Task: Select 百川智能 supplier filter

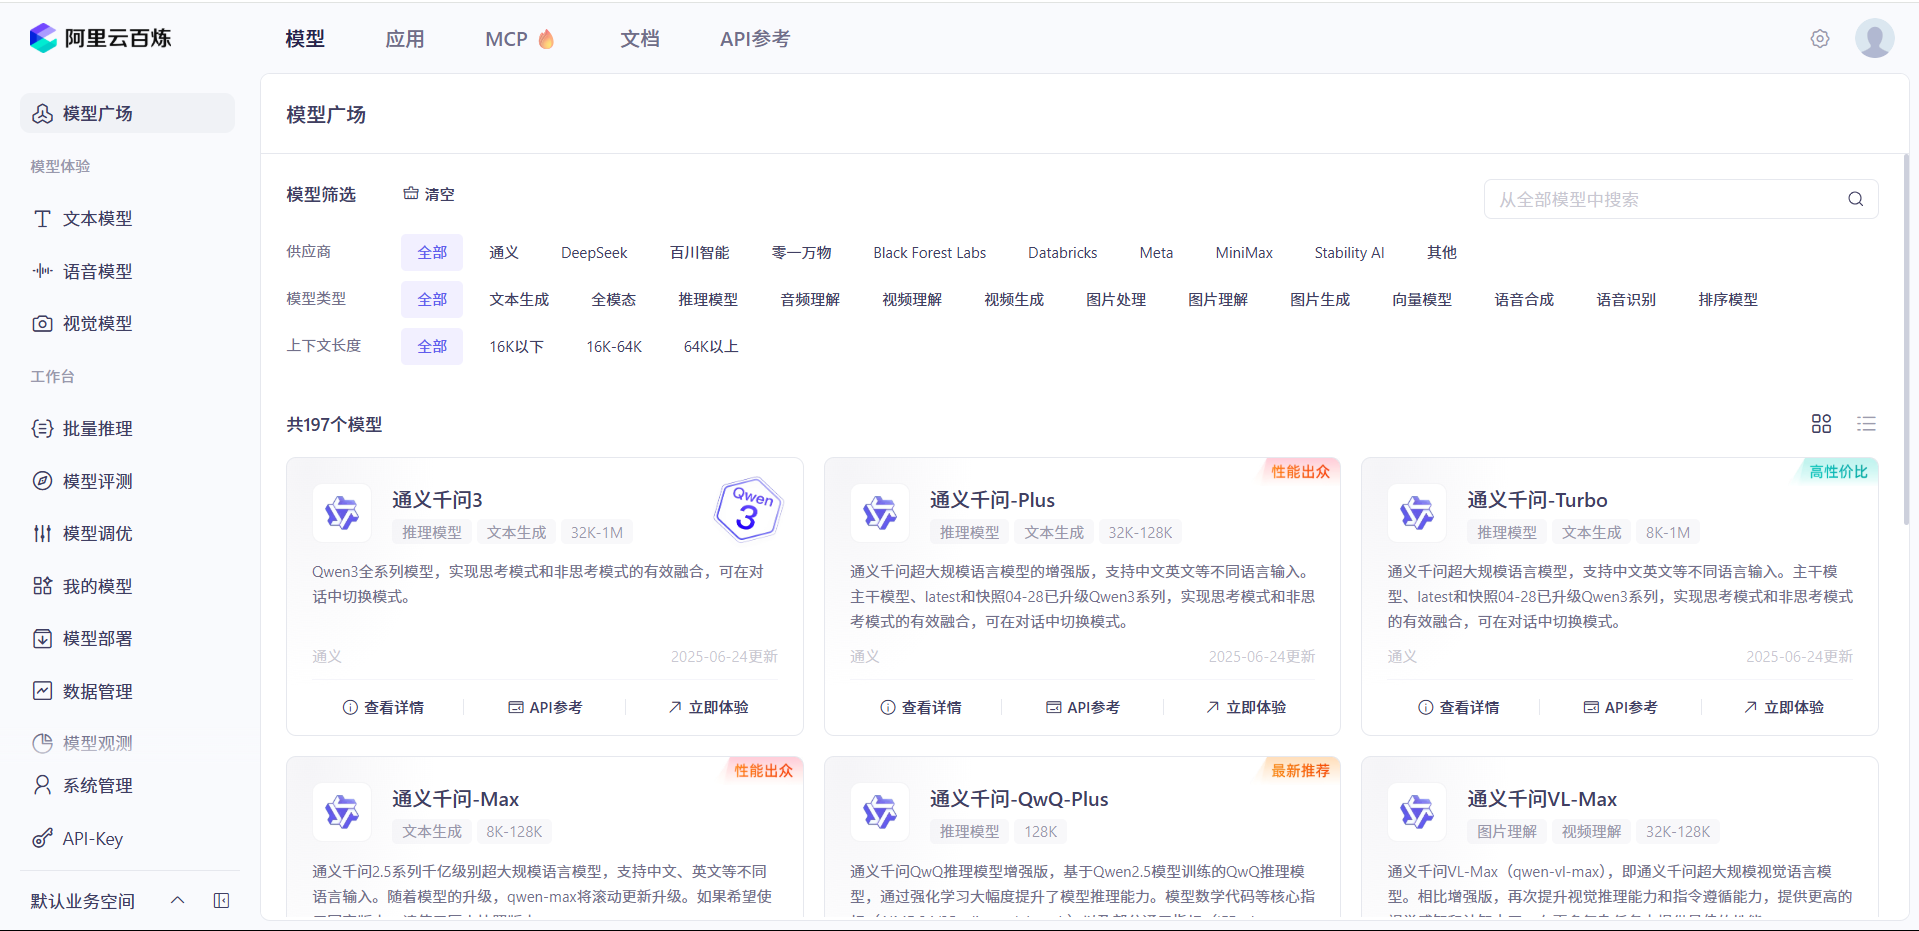Action: 700,252
